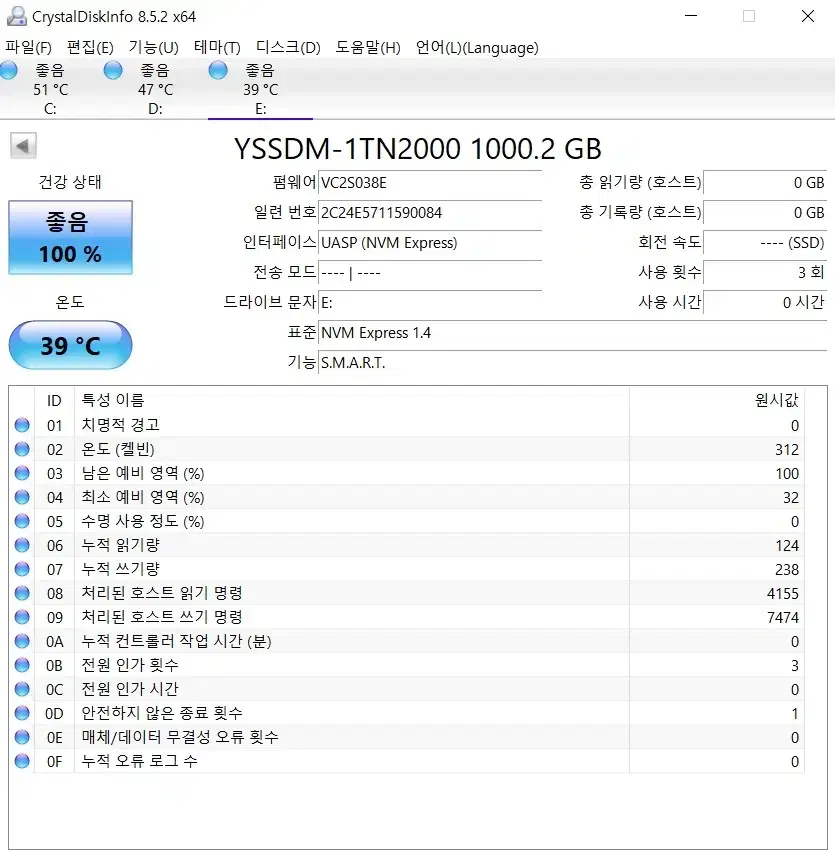Click the serial number field 2C24E5711590084

pyautogui.click(x=430, y=213)
